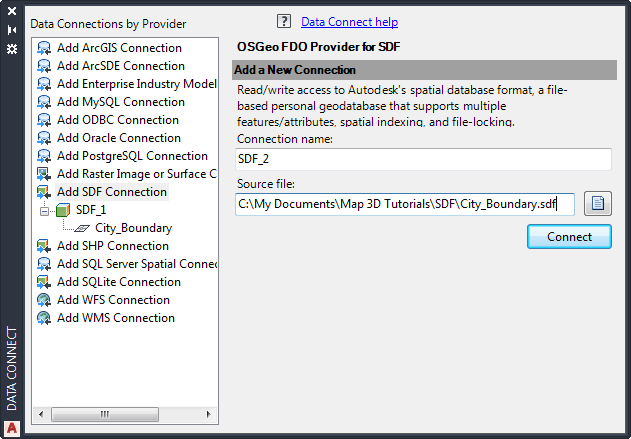Click the SDF_1 connection cube icon

[63, 210]
